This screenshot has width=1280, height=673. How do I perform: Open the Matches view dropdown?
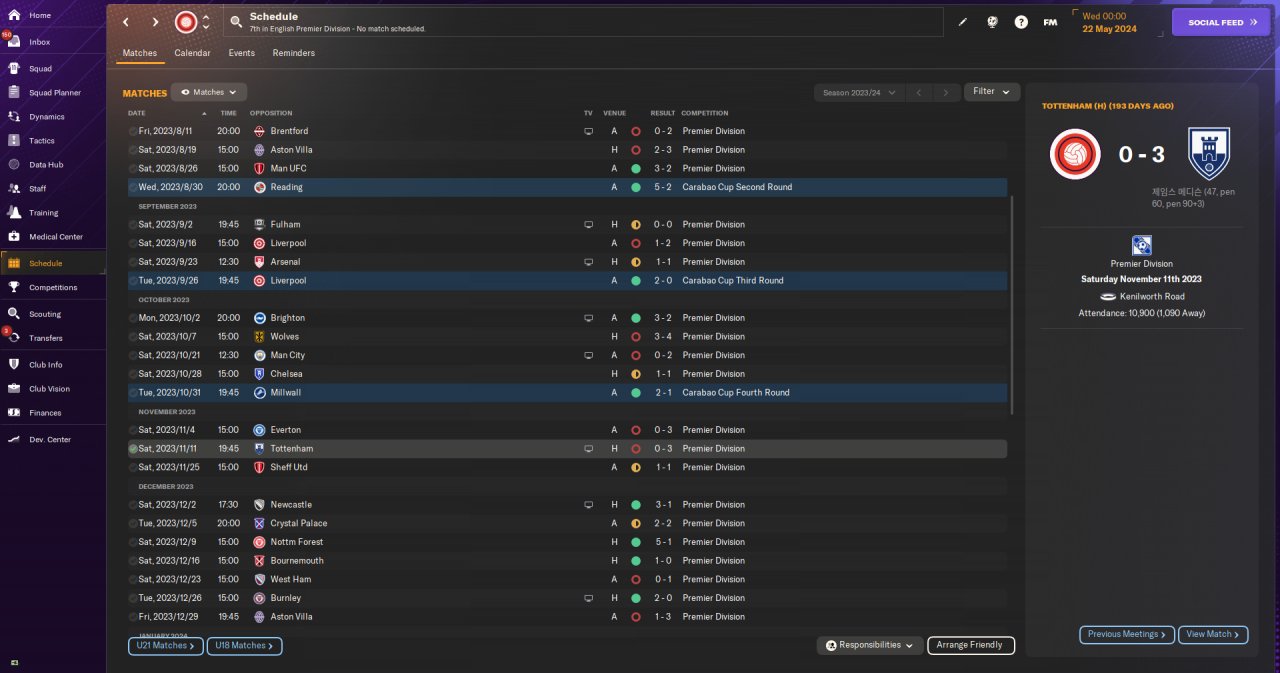[x=209, y=92]
